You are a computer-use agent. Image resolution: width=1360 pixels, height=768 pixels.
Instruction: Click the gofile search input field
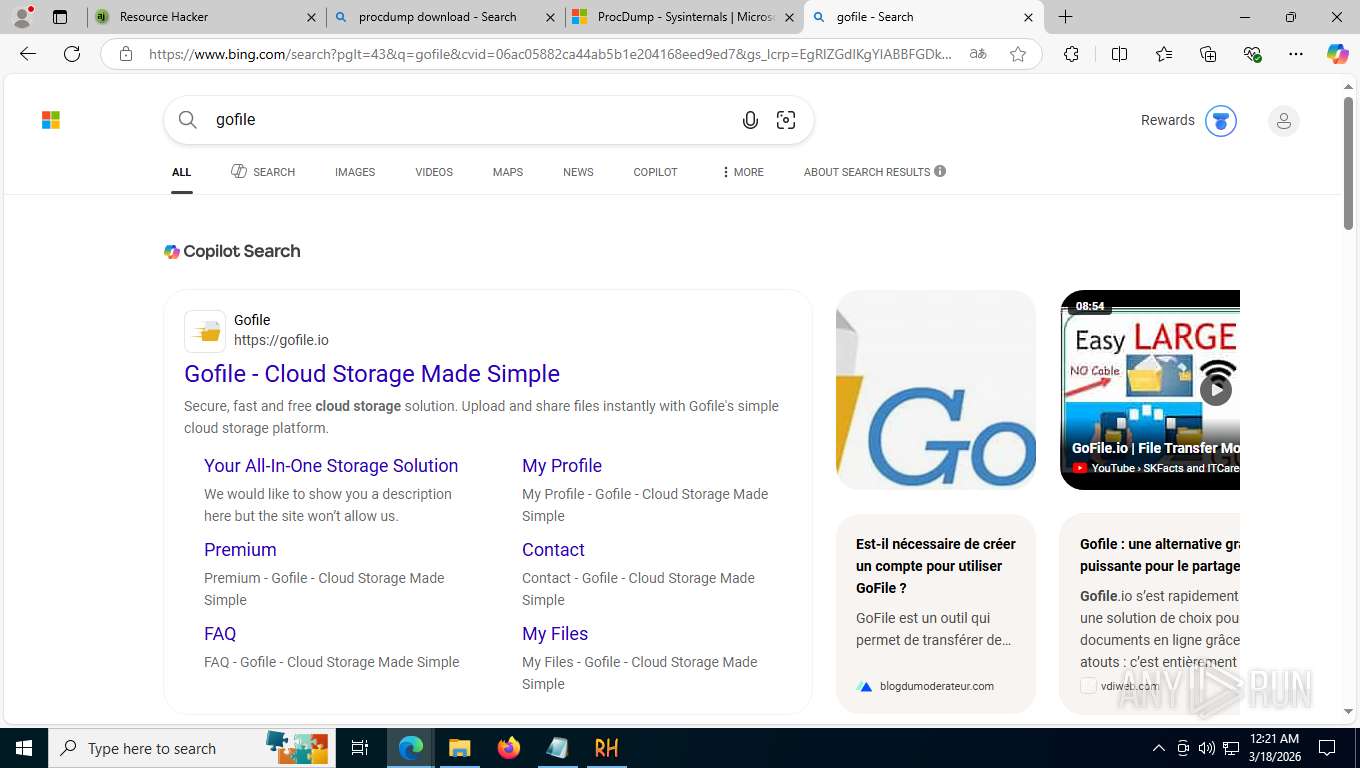[470, 120]
